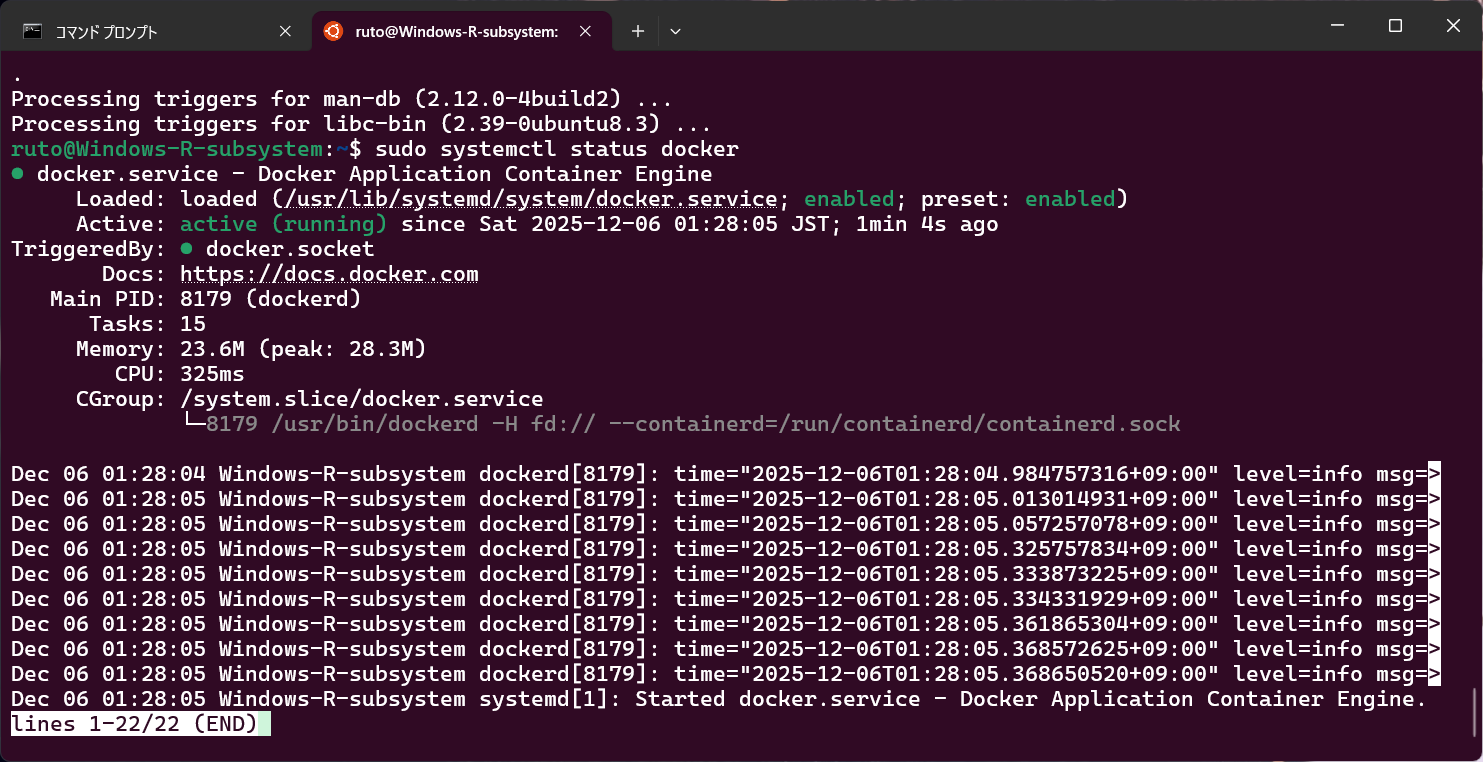Click the log line with time 01:28:05.368650520
This screenshot has width=1483, height=762.
tap(725, 674)
